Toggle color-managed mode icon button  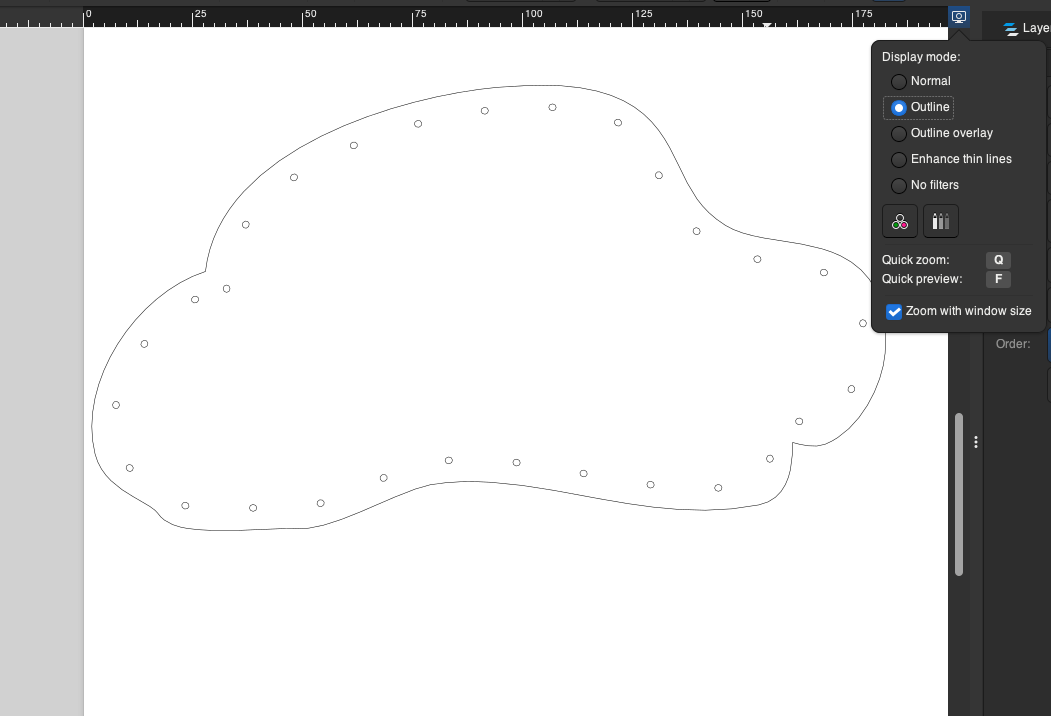[900, 221]
